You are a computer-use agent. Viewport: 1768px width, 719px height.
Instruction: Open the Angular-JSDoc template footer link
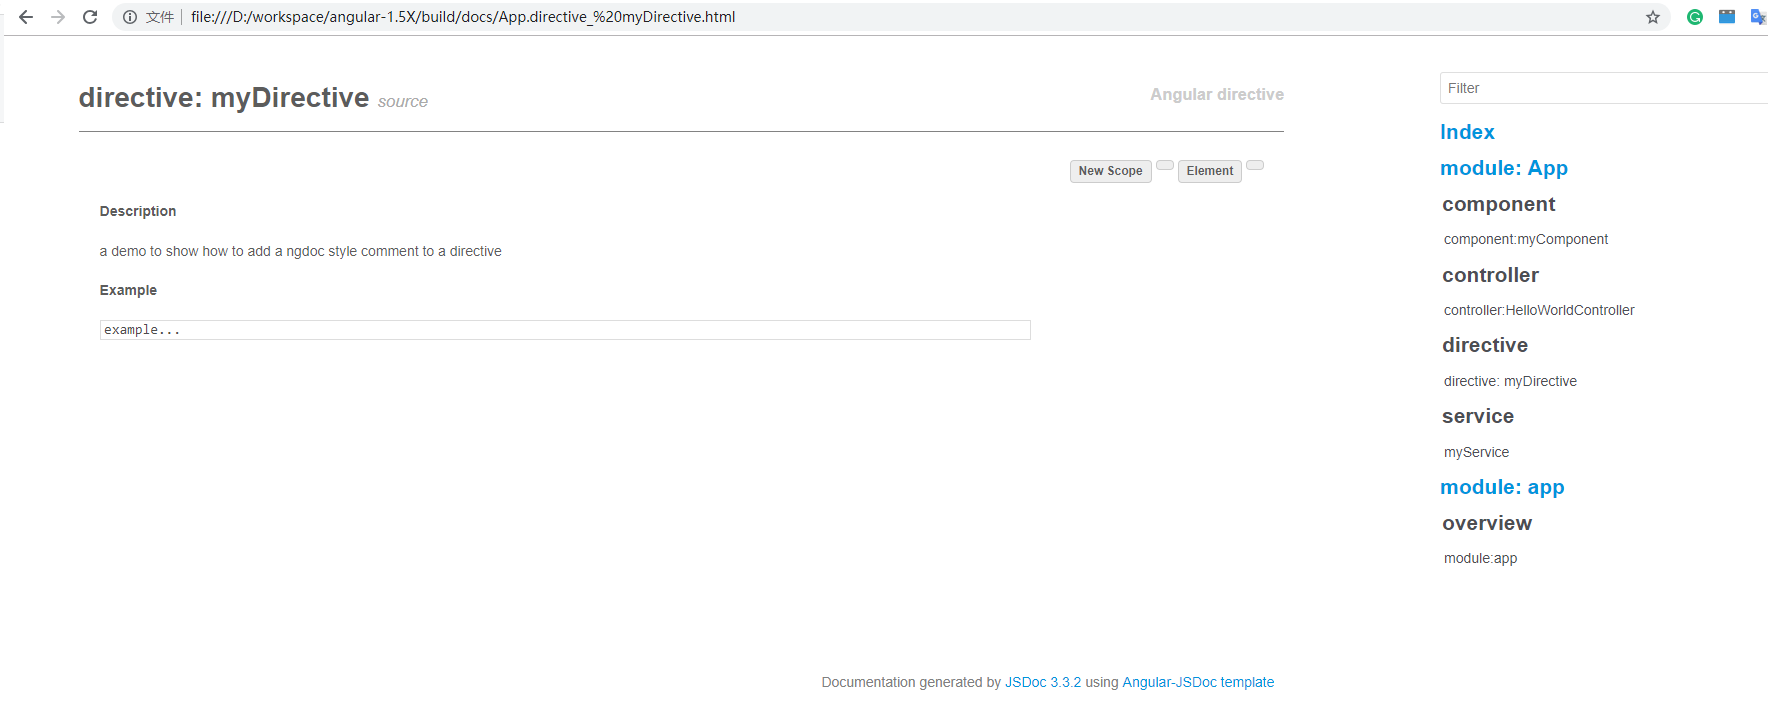pyautogui.click(x=1198, y=682)
